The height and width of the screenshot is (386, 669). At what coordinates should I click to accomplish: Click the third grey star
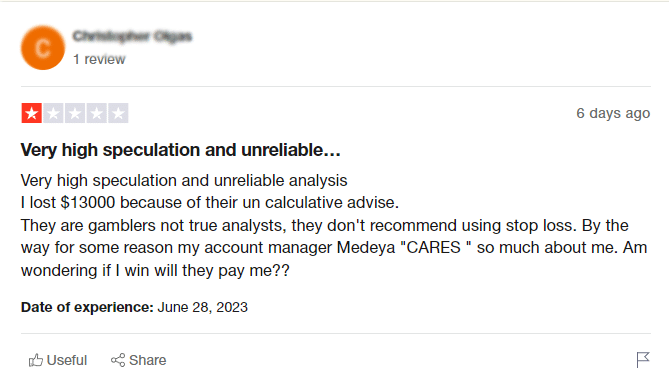[75, 113]
